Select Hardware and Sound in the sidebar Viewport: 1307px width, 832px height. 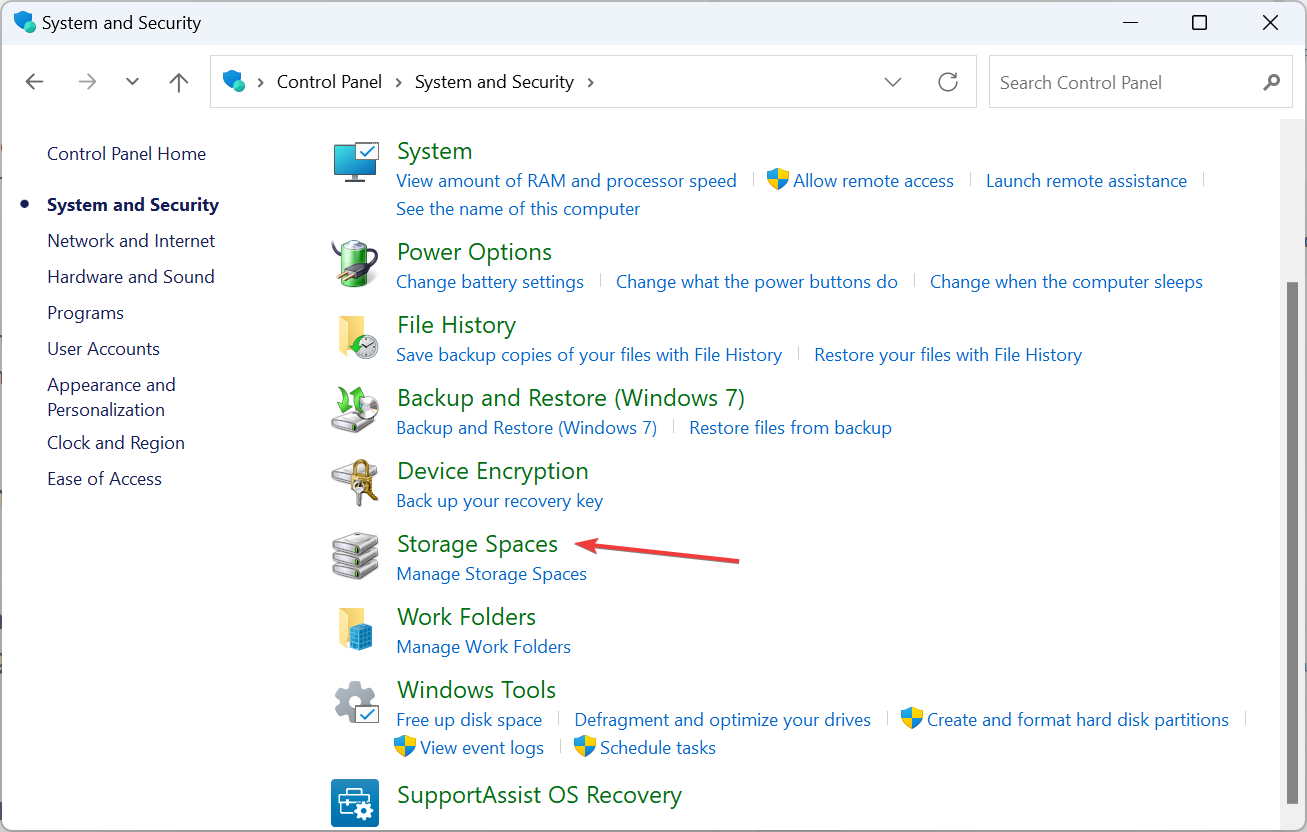coord(130,276)
